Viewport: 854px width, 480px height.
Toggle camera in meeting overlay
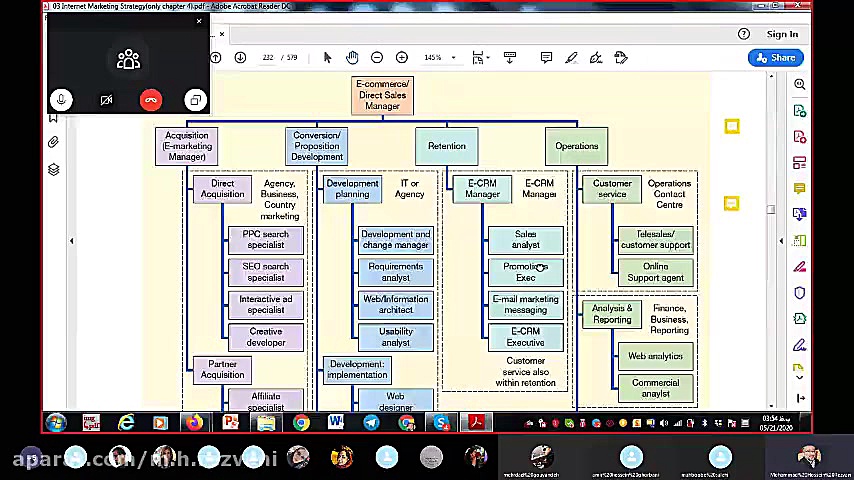(106, 100)
